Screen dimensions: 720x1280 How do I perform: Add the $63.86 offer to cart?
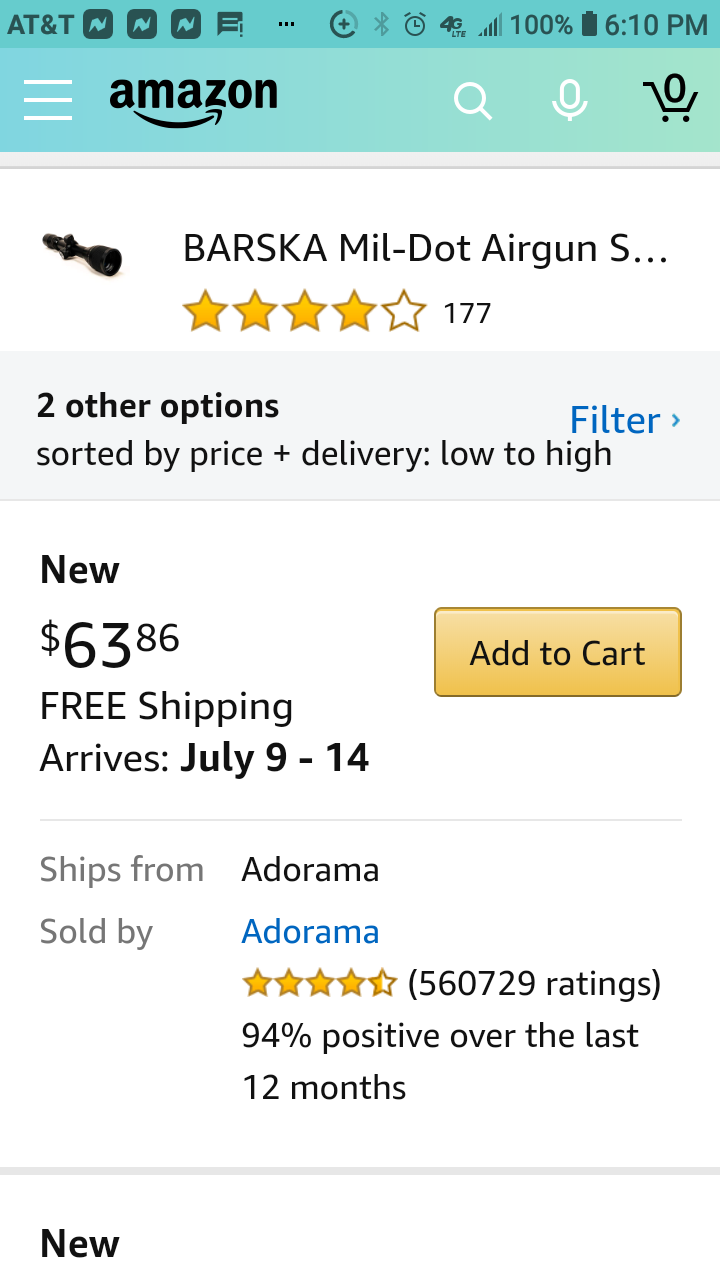[558, 652]
